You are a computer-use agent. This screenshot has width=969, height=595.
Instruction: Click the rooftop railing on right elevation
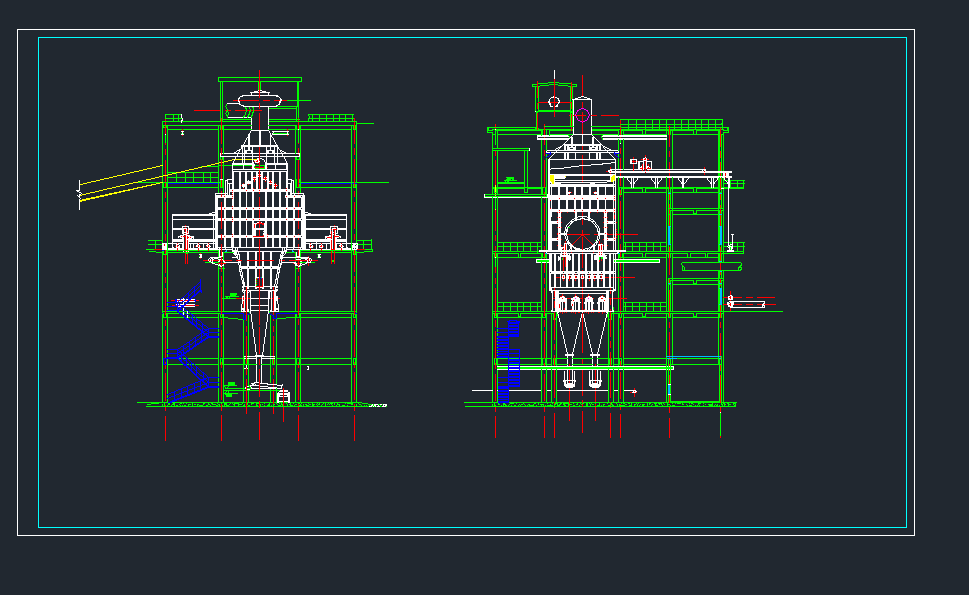coord(670,124)
